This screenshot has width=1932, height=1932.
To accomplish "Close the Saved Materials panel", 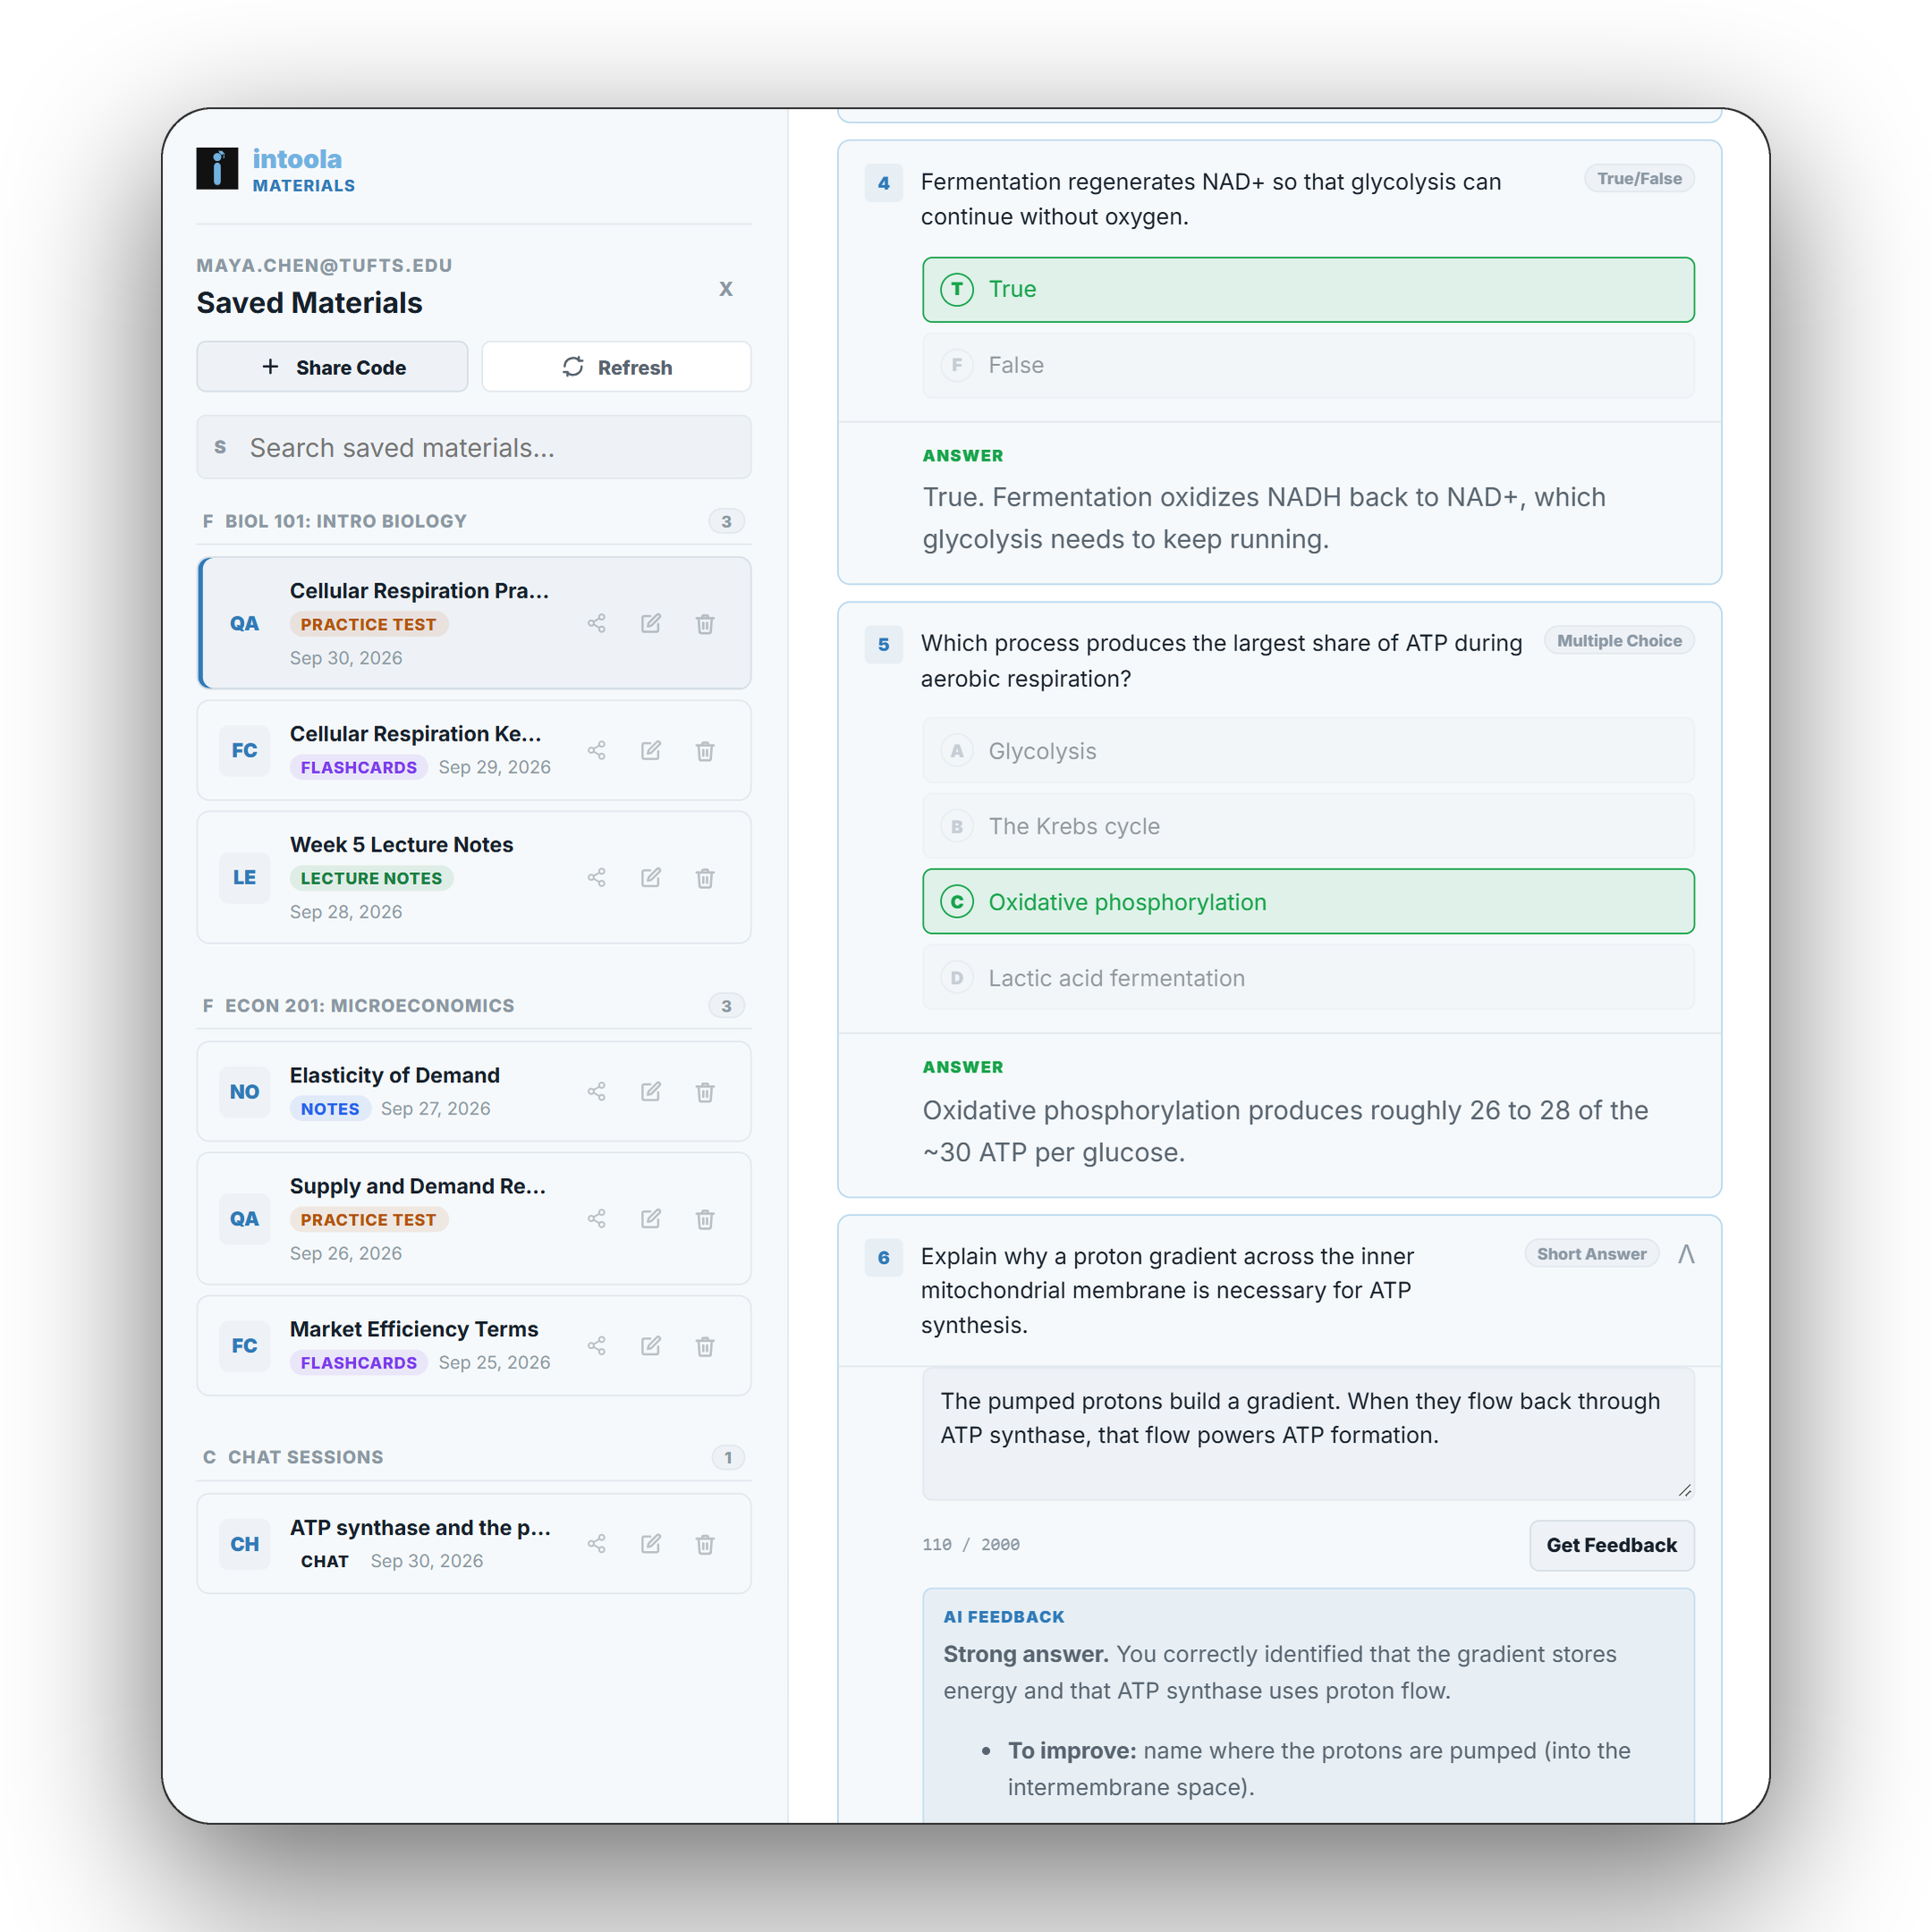I will pos(726,289).
